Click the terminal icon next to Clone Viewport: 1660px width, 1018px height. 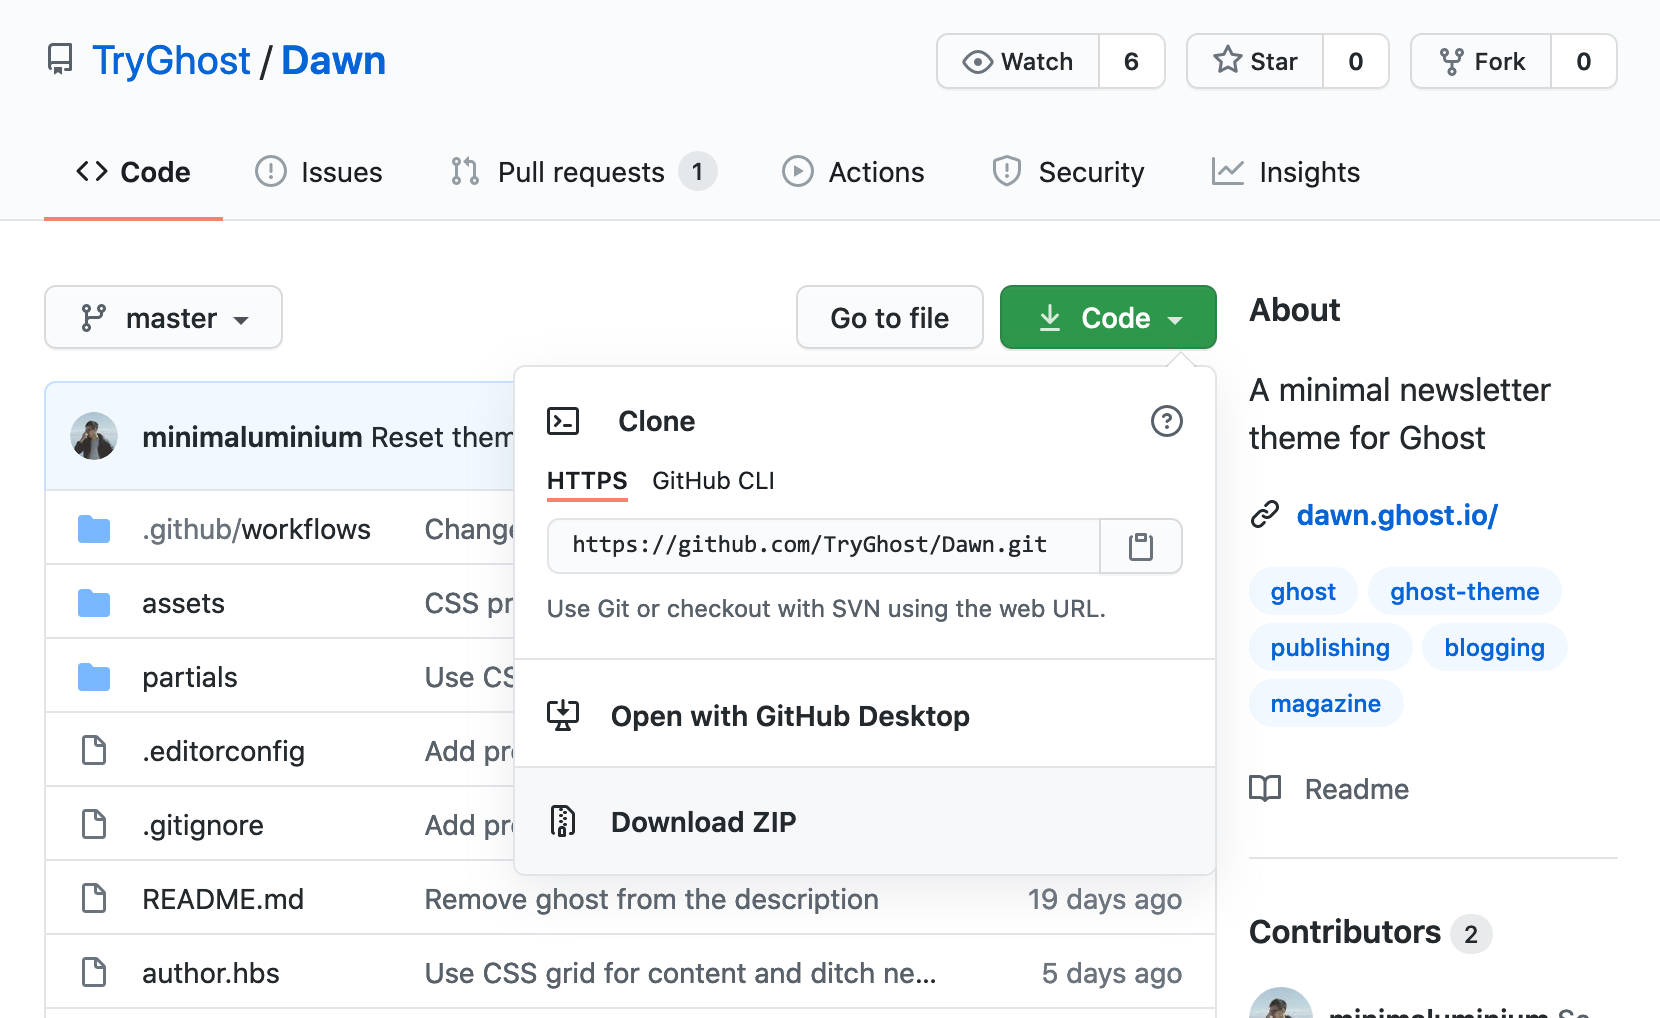point(563,421)
